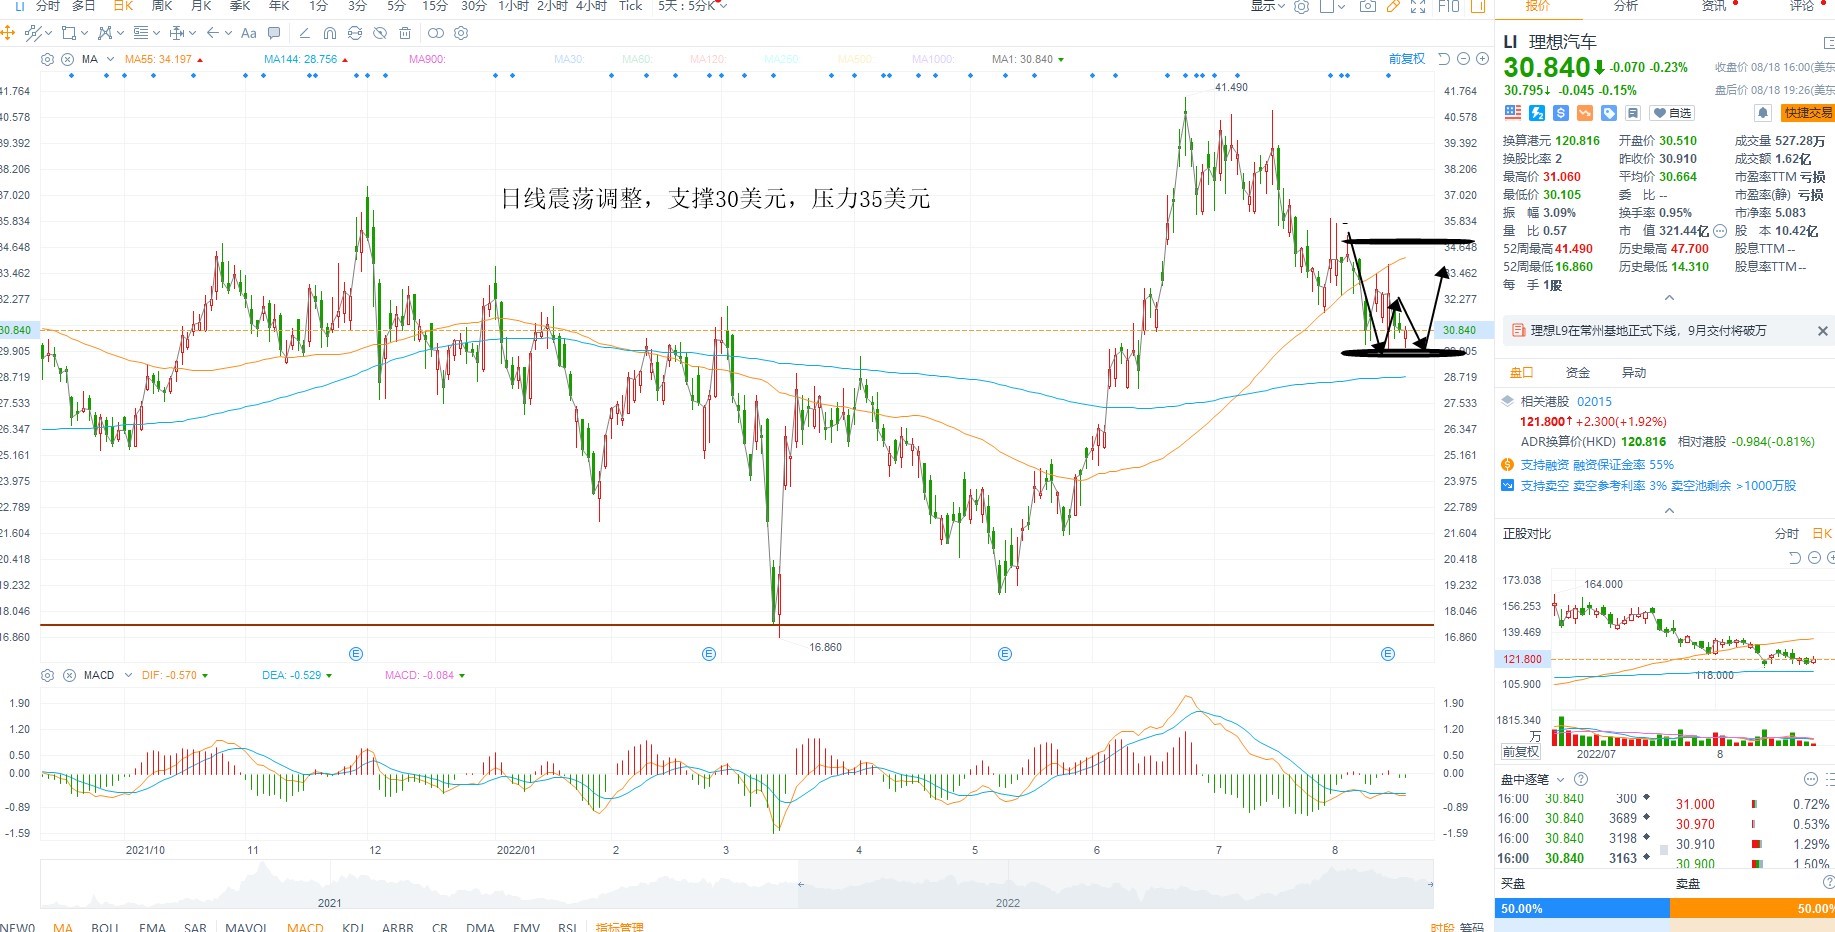Click the help question mark beside 盘中逐笔
1835x932 pixels.
click(1581, 779)
